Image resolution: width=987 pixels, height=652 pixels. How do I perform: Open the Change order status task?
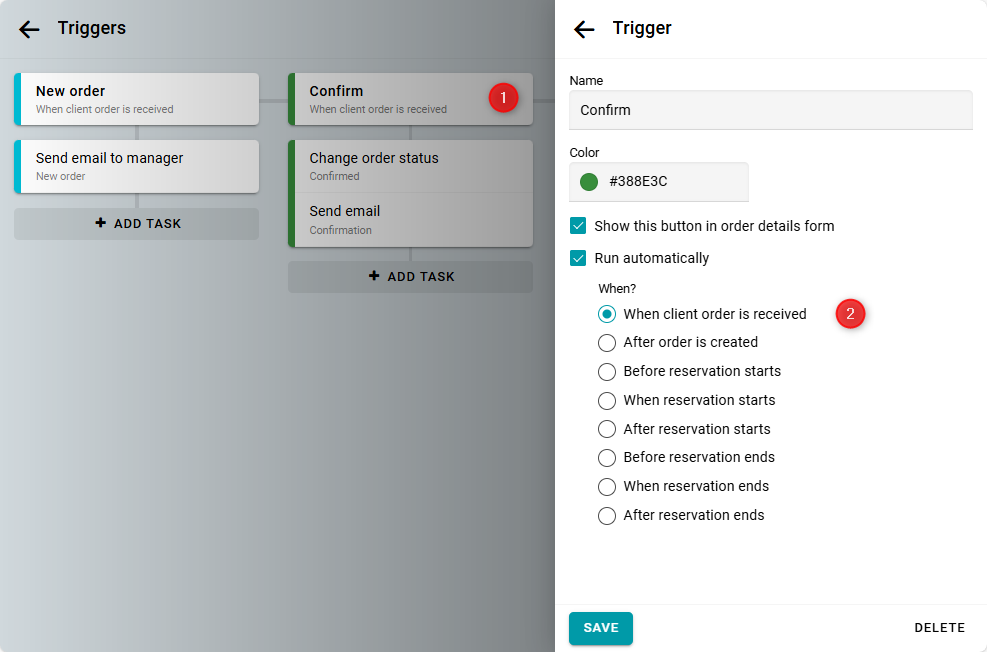pyautogui.click(x=410, y=166)
